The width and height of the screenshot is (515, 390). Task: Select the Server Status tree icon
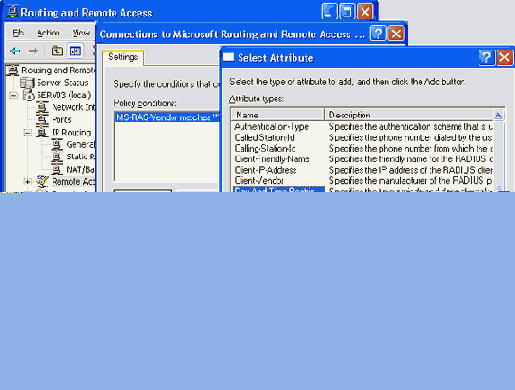[x=27, y=83]
